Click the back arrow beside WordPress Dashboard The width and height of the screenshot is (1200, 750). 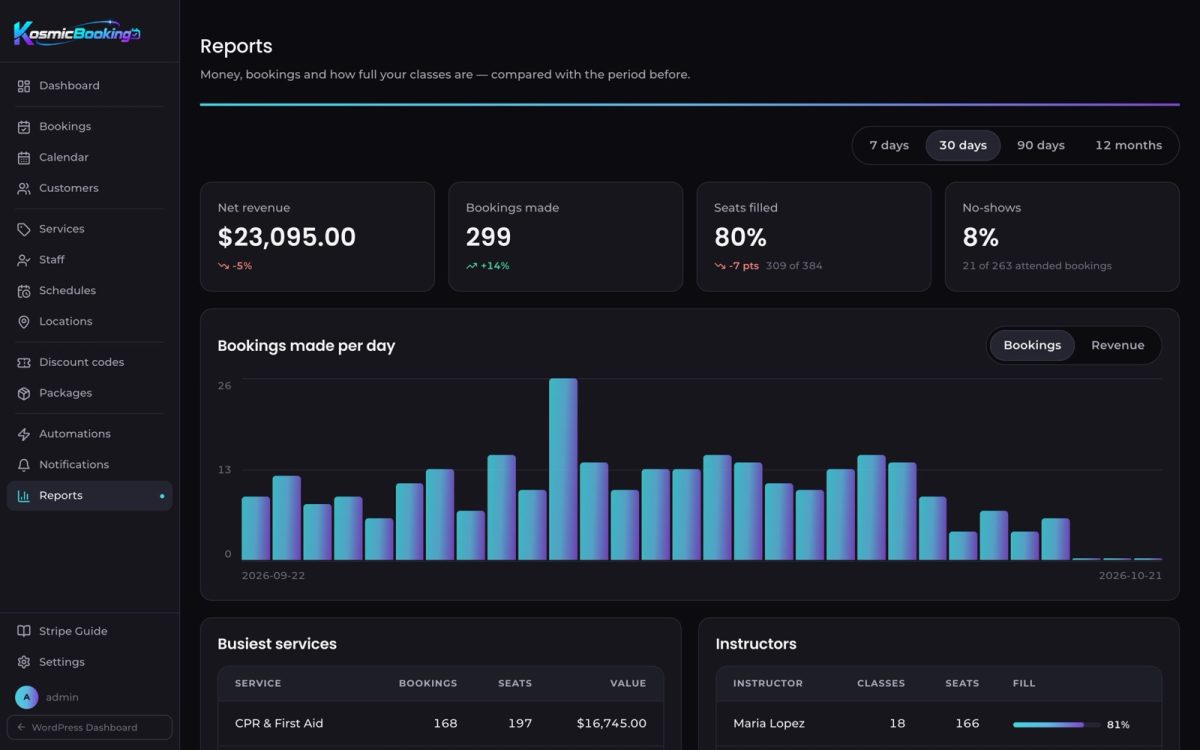[x=21, y=728]
